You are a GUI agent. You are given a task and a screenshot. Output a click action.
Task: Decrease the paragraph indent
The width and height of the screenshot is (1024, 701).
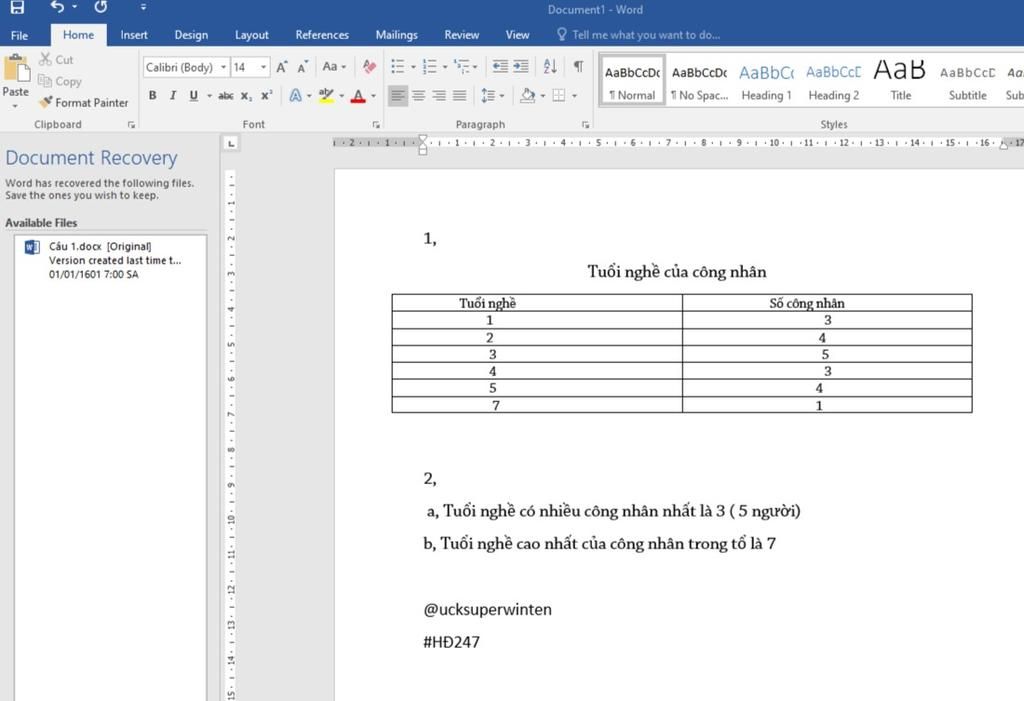pyautogui.click(x=500, y=67)
